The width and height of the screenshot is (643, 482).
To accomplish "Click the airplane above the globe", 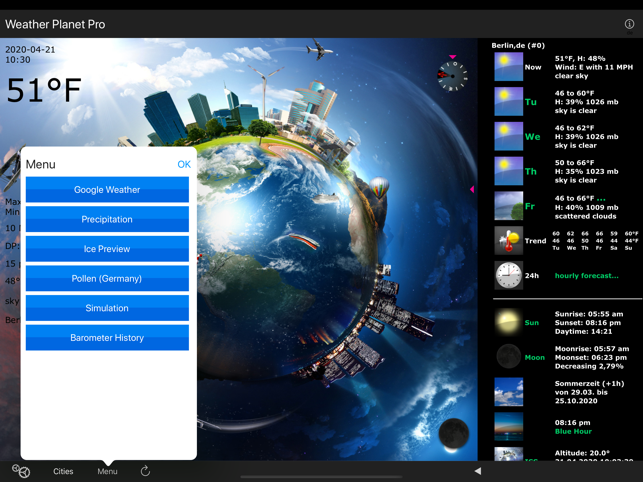I will point(319,49).
